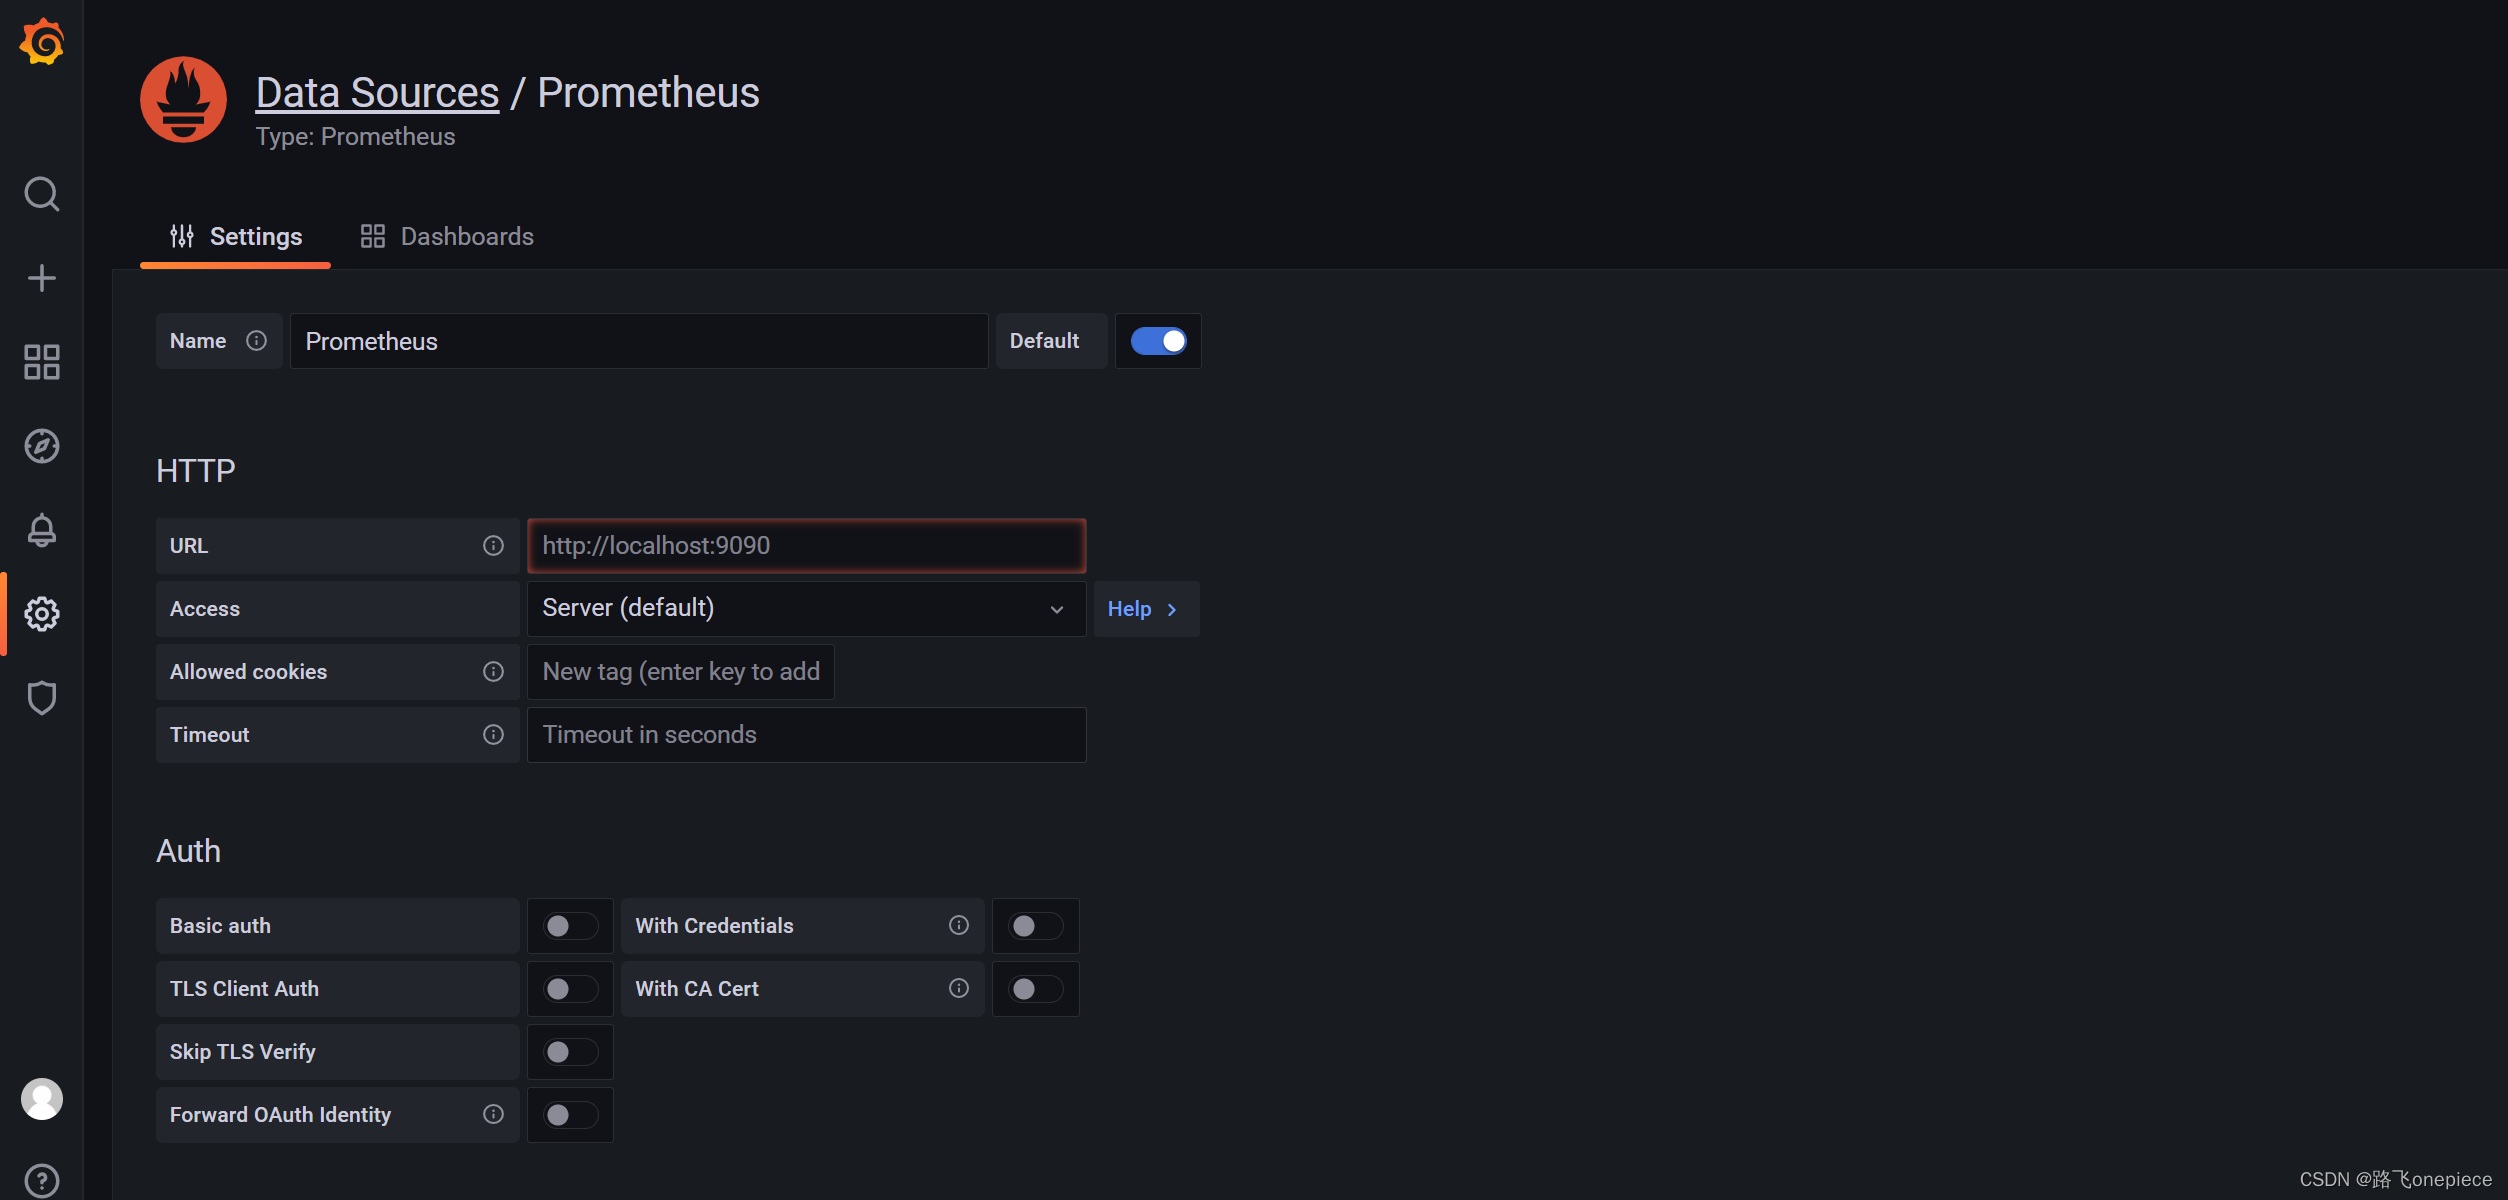Switch to the Settings tab
This screenshot has width=2508, height=1200.
click(236, 237)
